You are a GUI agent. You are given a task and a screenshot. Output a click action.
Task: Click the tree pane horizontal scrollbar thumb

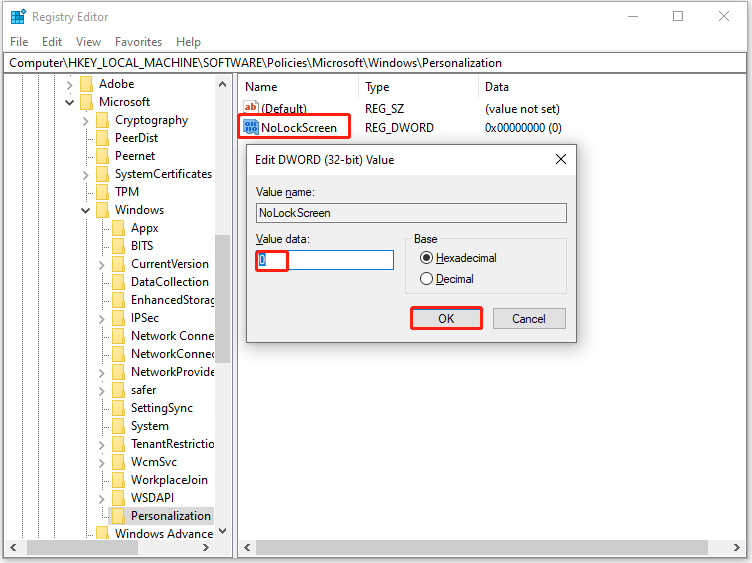[x=82, y=547]
